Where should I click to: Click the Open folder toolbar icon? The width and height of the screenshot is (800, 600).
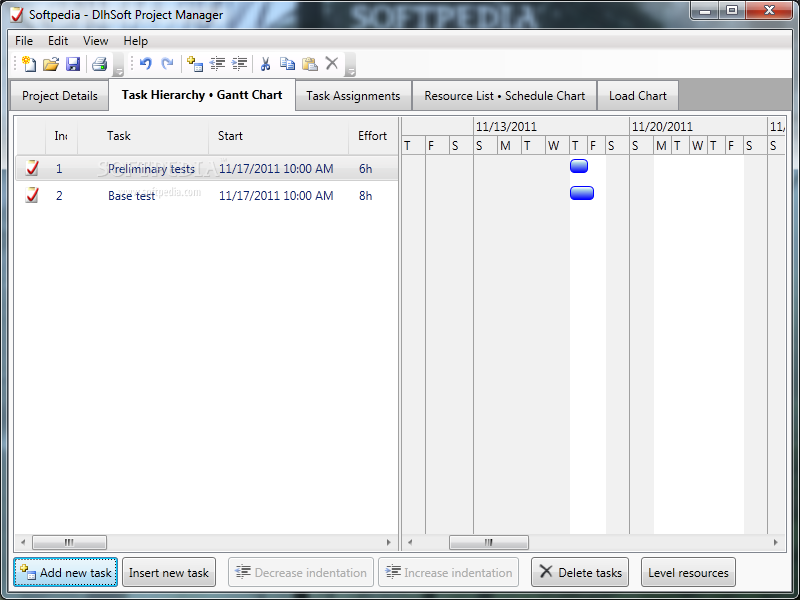click(x=51, y=64)
